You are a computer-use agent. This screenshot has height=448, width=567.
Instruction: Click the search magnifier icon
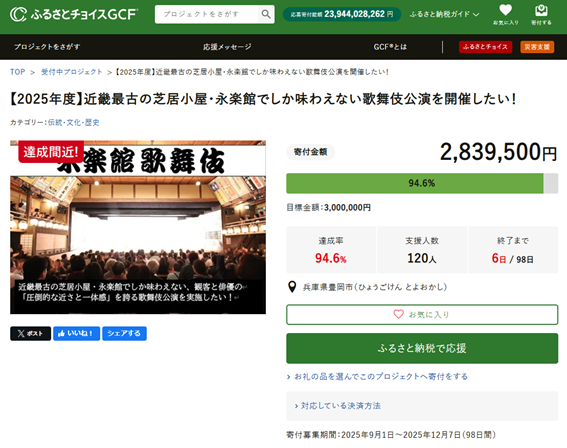pyautogui.click(x=266, y=14)
